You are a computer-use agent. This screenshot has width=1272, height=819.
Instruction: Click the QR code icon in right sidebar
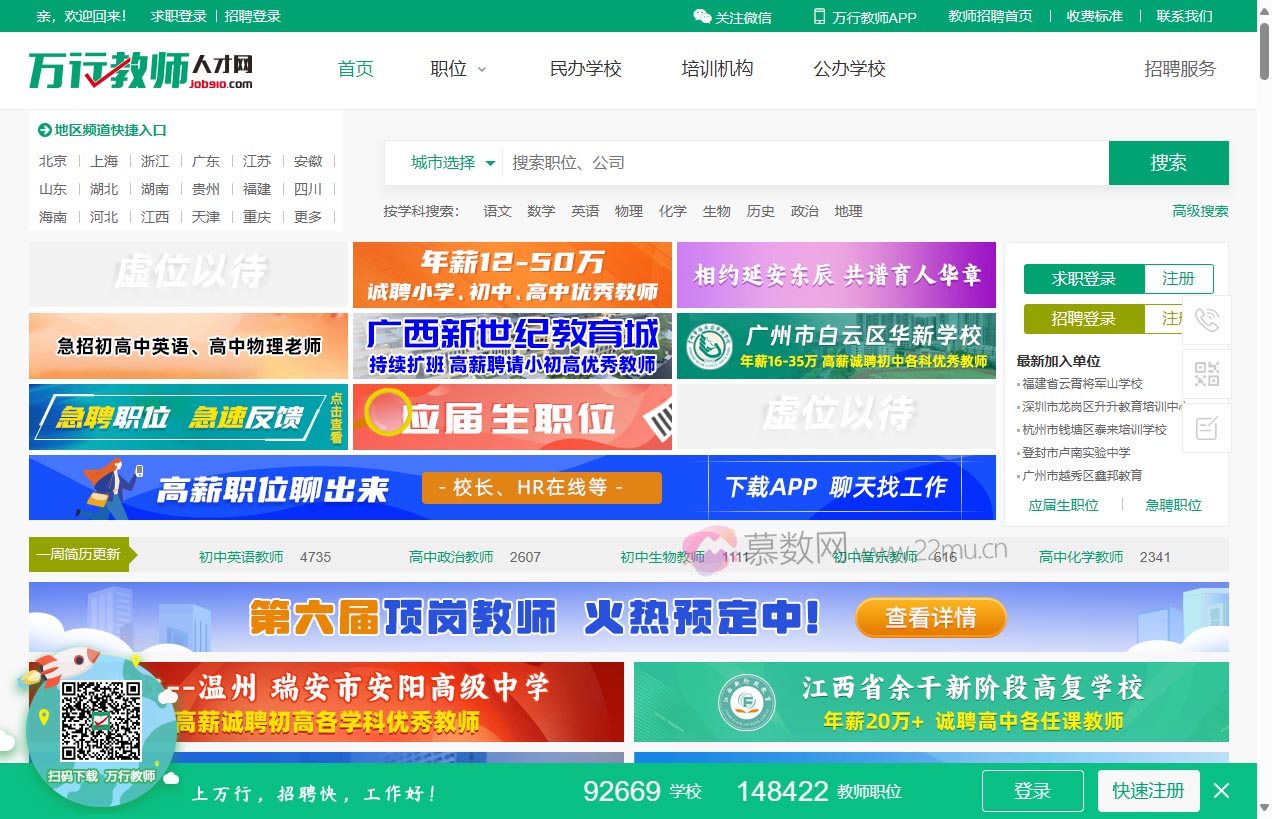click(x=1207, y=374)
